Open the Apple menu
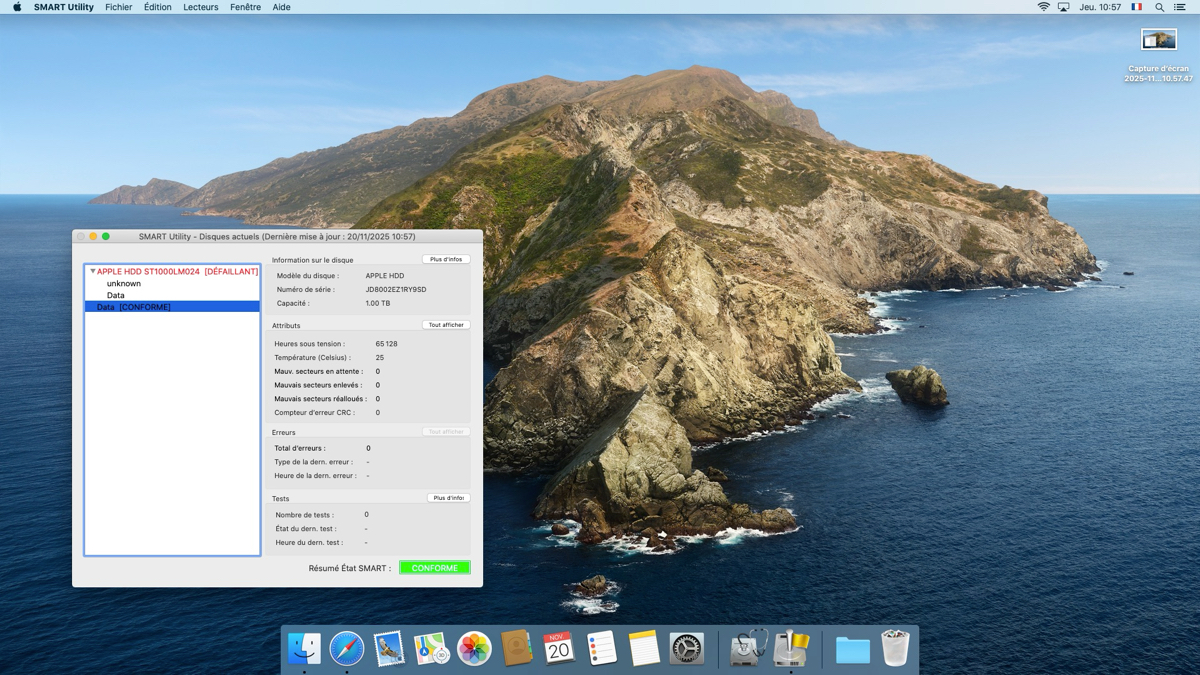The width and height of the screenshot is (1200, 675). [17, 7]
